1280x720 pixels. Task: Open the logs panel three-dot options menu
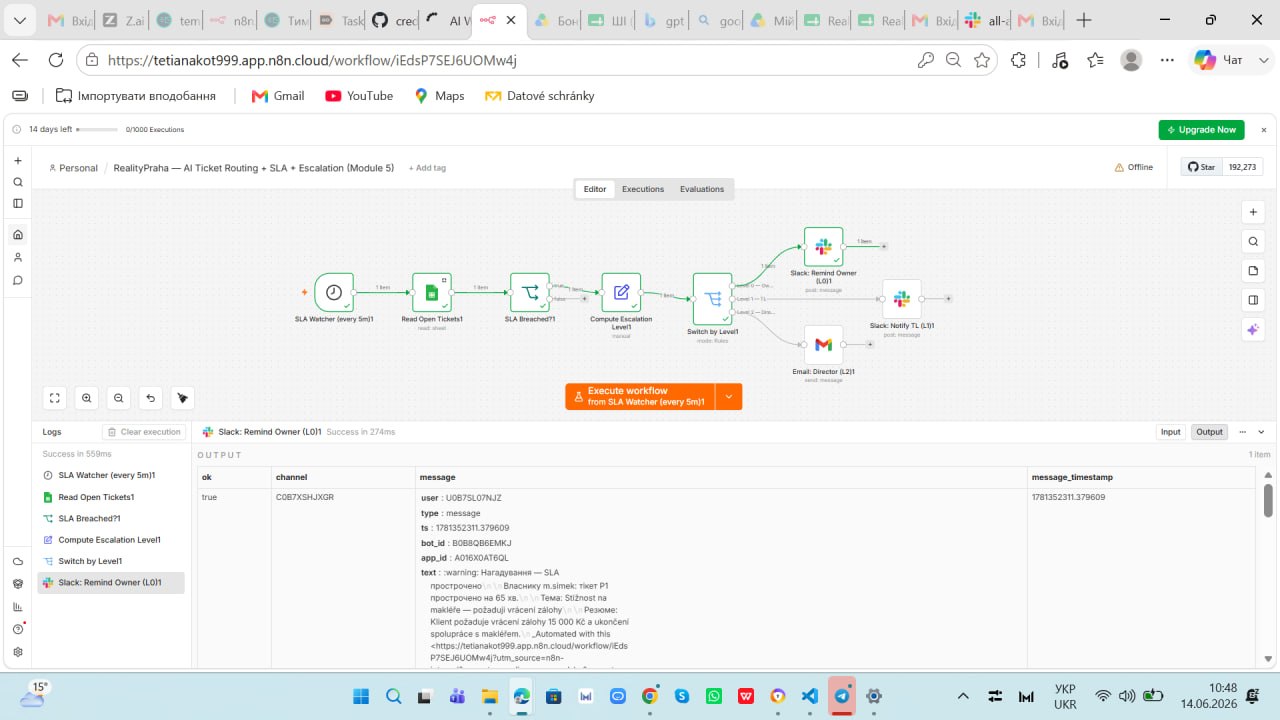[x=1243, y=432]
